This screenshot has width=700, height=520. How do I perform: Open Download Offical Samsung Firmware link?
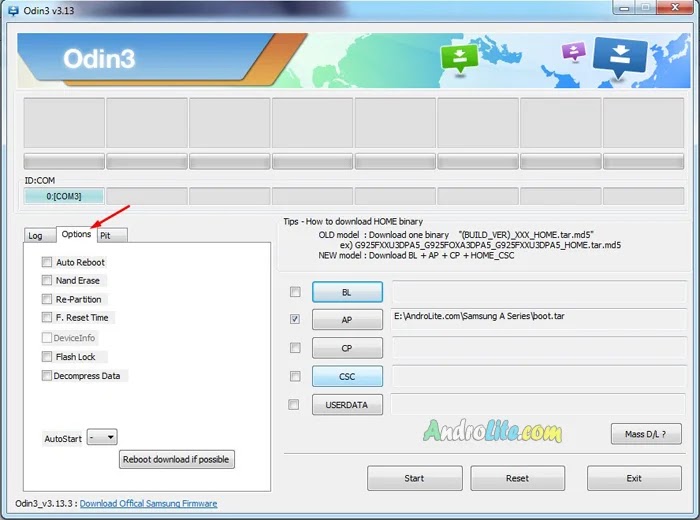click(148, 503)
